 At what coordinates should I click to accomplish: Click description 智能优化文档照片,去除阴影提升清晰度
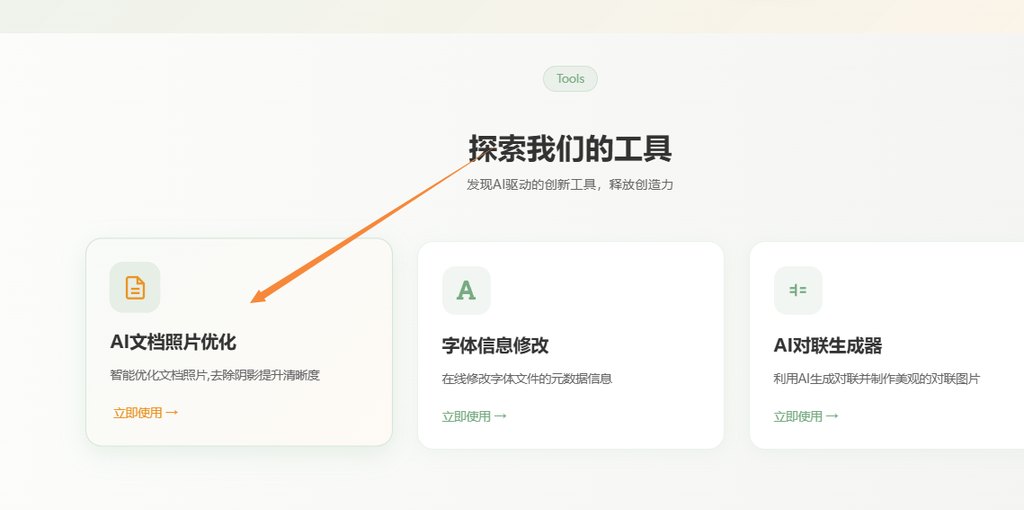215,375
